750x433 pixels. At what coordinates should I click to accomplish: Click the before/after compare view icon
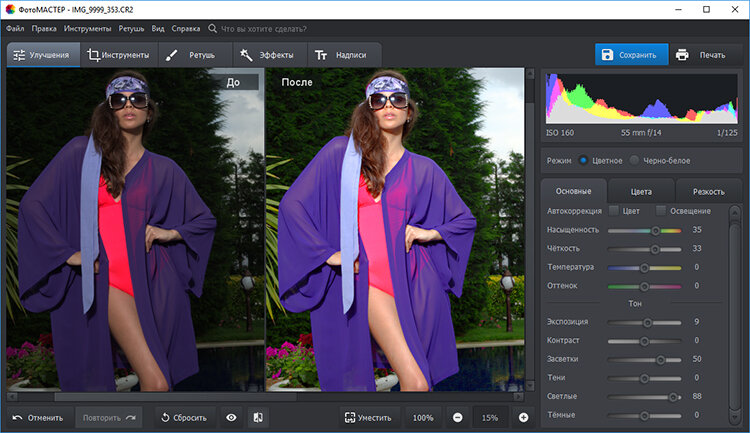click(258, 417)
